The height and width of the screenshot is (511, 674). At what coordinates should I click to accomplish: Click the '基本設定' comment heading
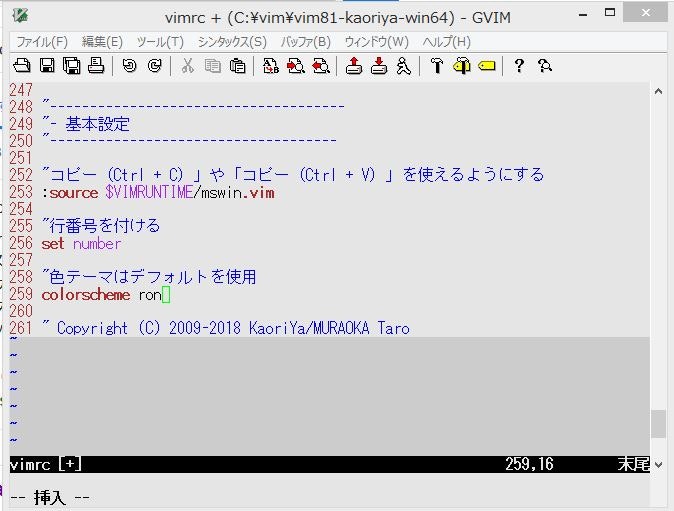click(x=98, y=124)
